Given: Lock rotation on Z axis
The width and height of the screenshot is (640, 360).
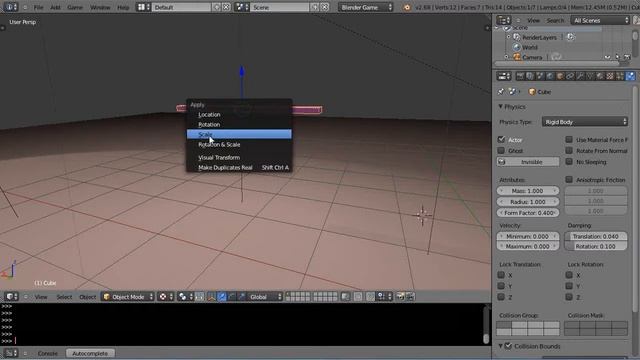Looking at the screenshot, I should [x=569, y=297].
